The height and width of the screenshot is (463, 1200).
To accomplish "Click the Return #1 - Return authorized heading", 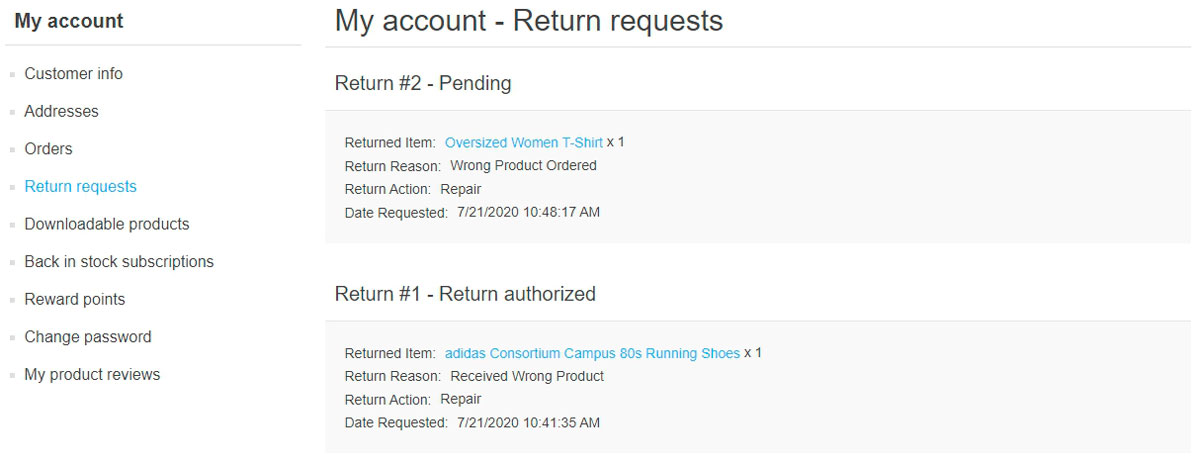I will click(465, 294).
